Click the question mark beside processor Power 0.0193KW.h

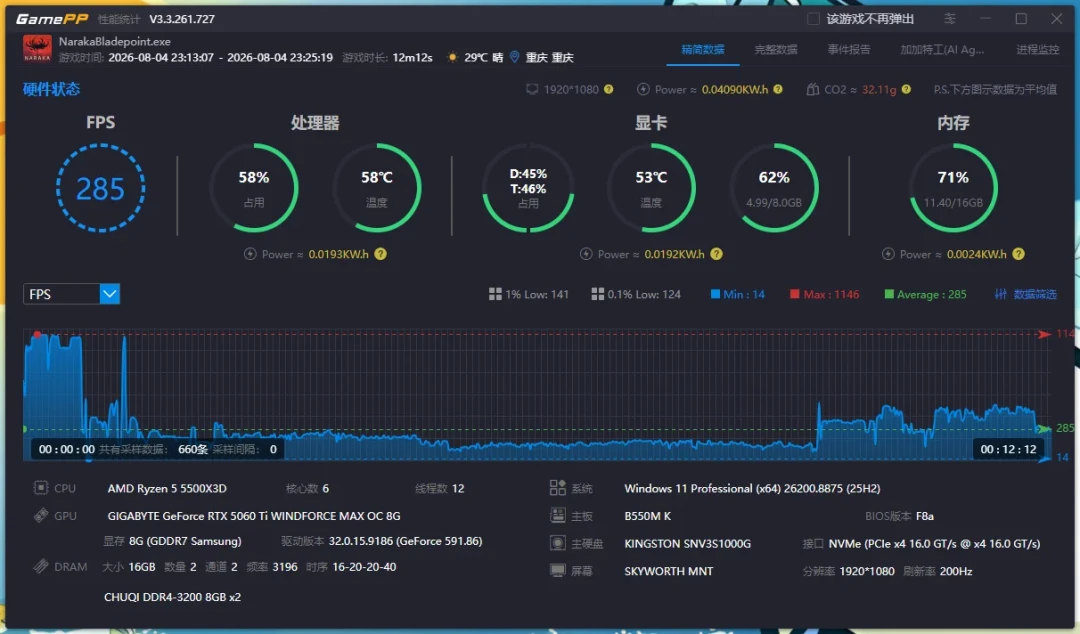click(381, 254)
